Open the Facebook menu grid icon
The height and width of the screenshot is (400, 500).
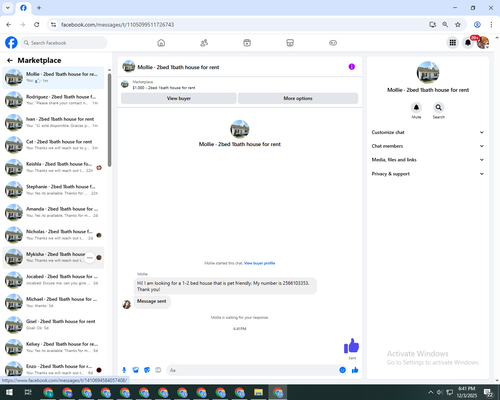[453, 43]
